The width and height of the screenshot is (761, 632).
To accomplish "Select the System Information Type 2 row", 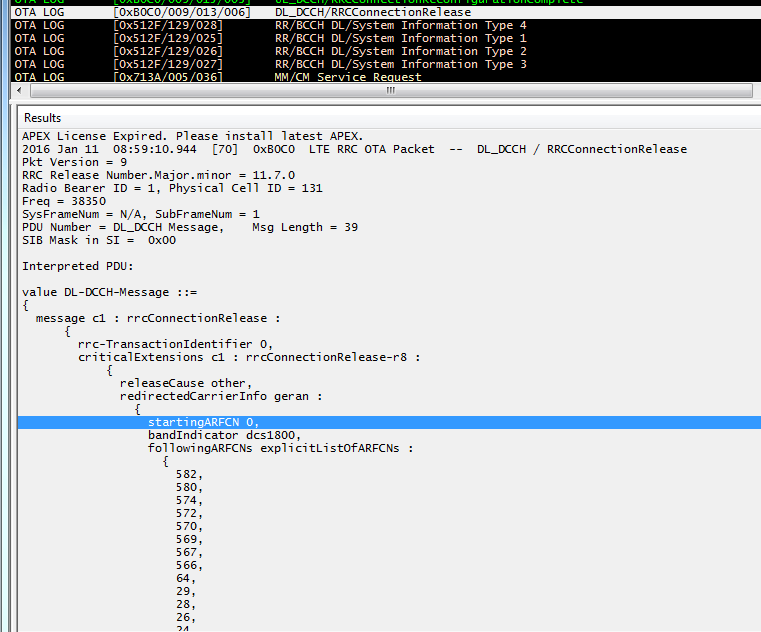I will click(x=386, y=51).
